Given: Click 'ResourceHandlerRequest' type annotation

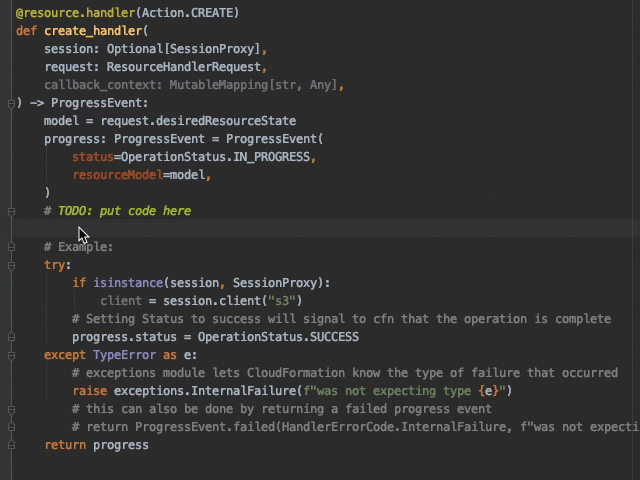Looking at the screenshot, I should [184, 67].
